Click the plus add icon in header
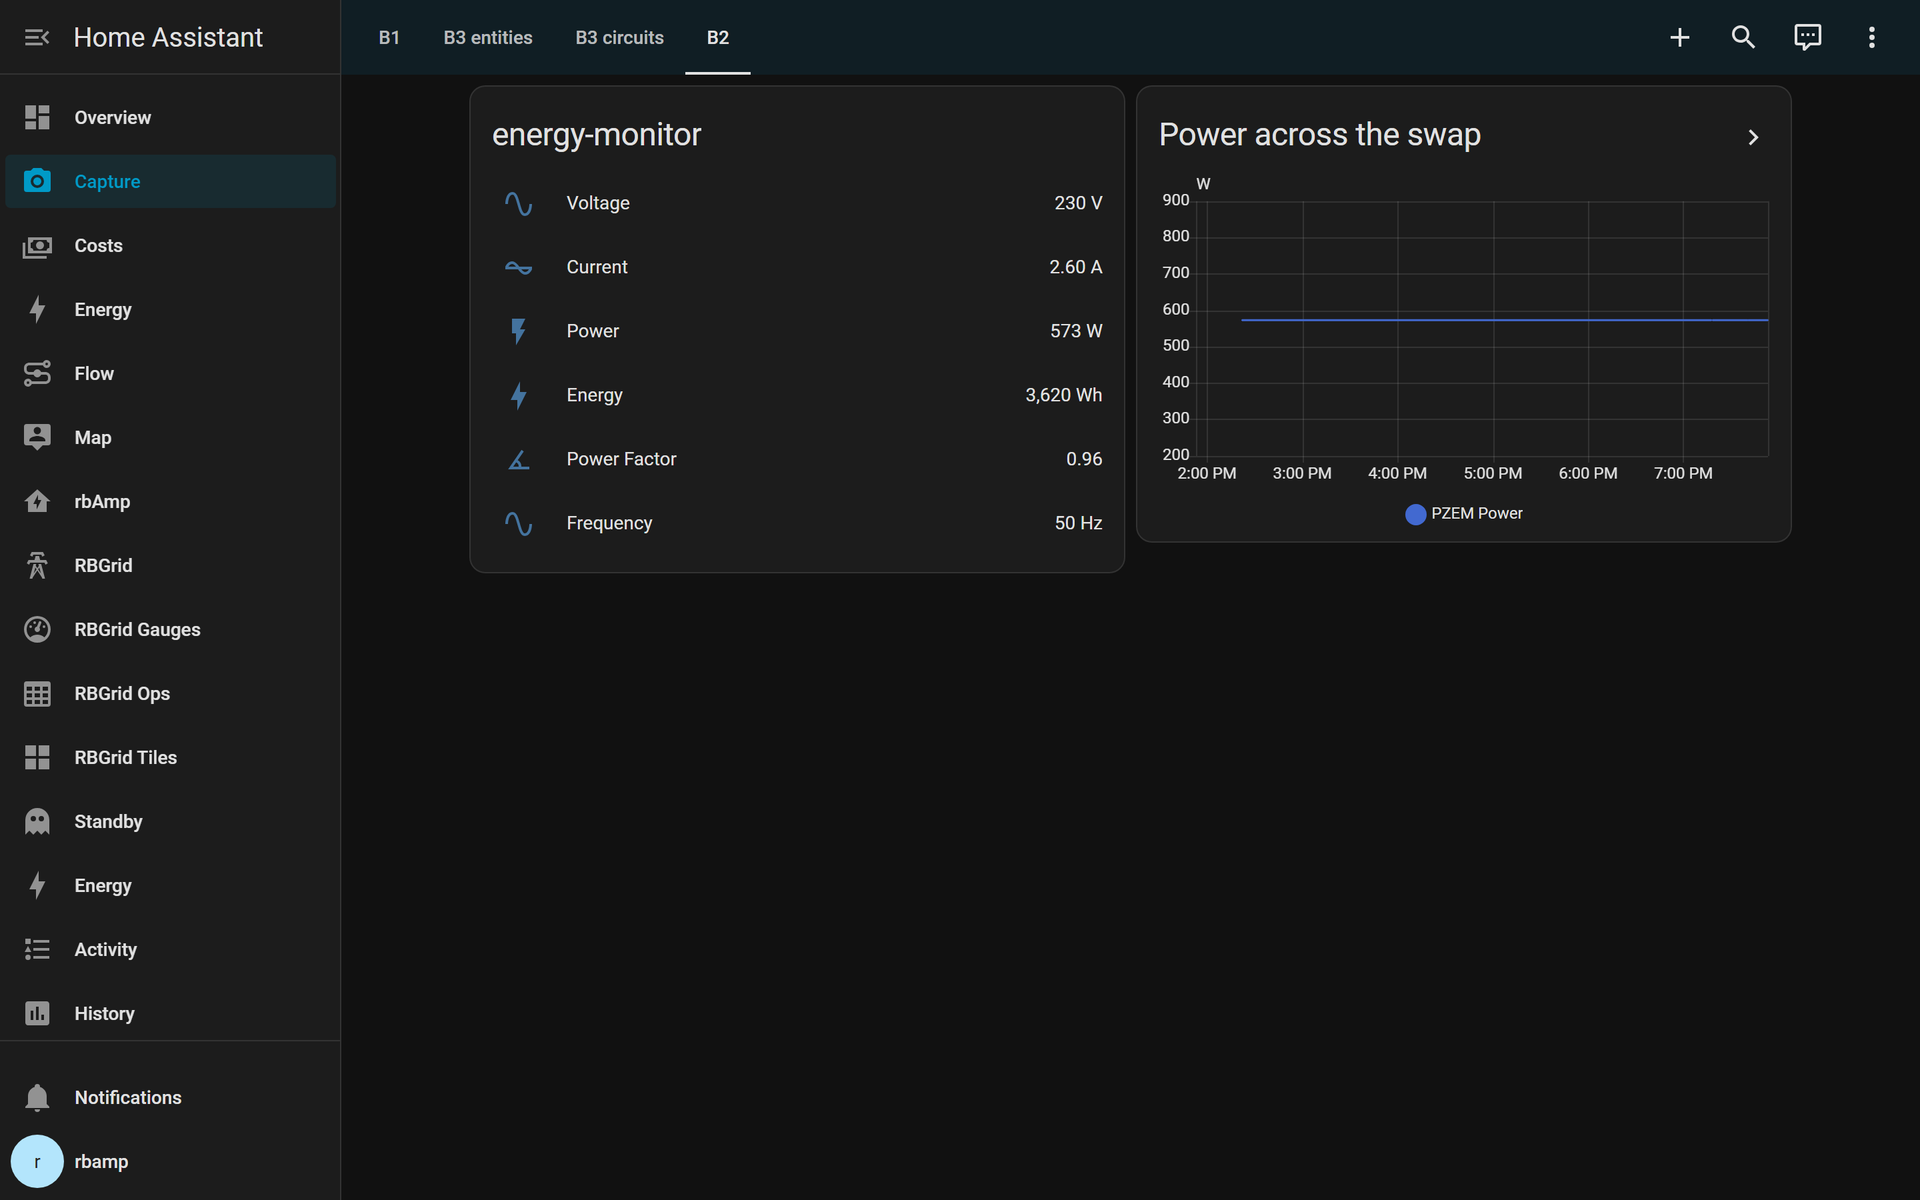This screenshot has width=1920, height=1200. pos(1680,37)
